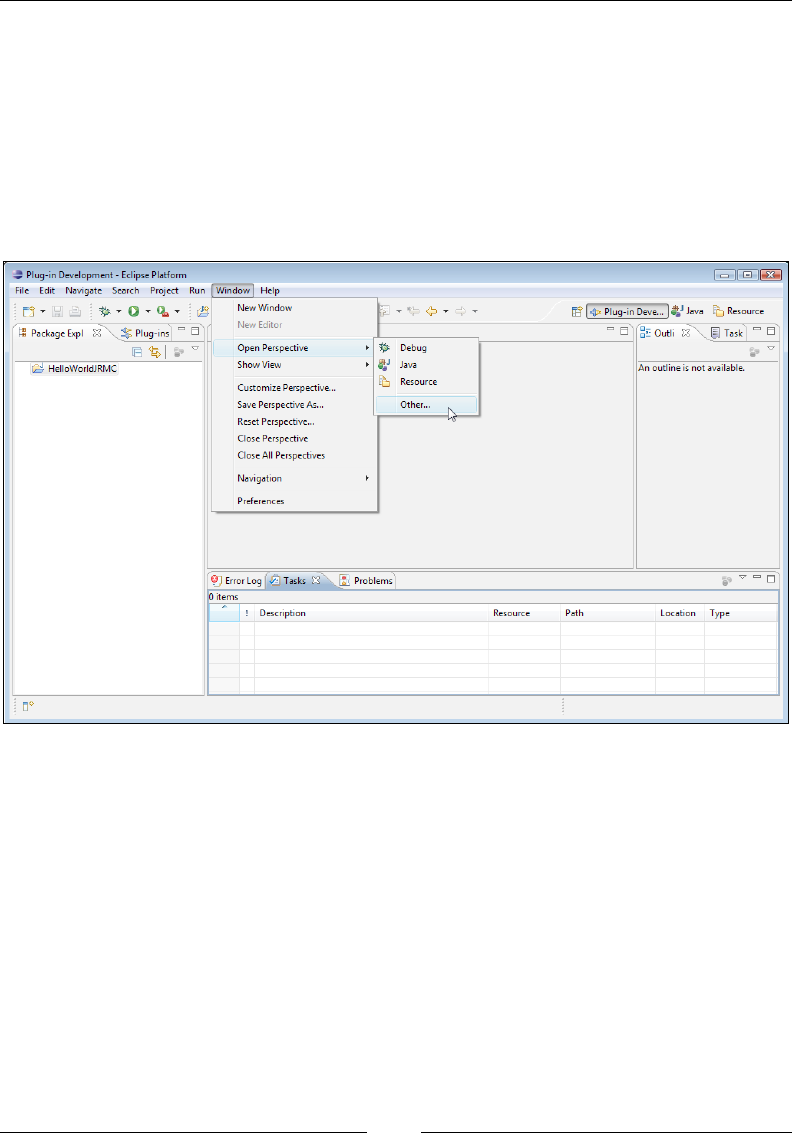
Task: Click the Forward navigation arrow icon
Action: pos(460,311)
